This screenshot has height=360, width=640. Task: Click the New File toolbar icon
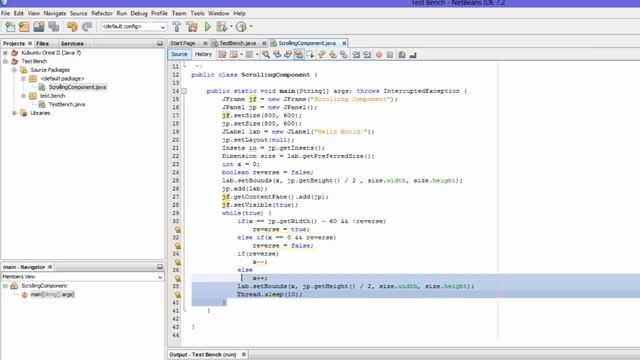(x=10, y=27)
